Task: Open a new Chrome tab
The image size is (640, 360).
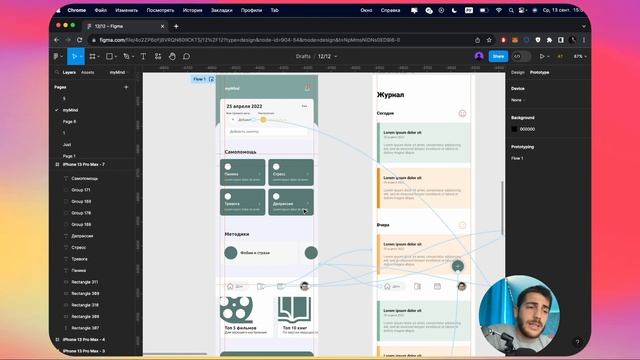Action: 176,26
